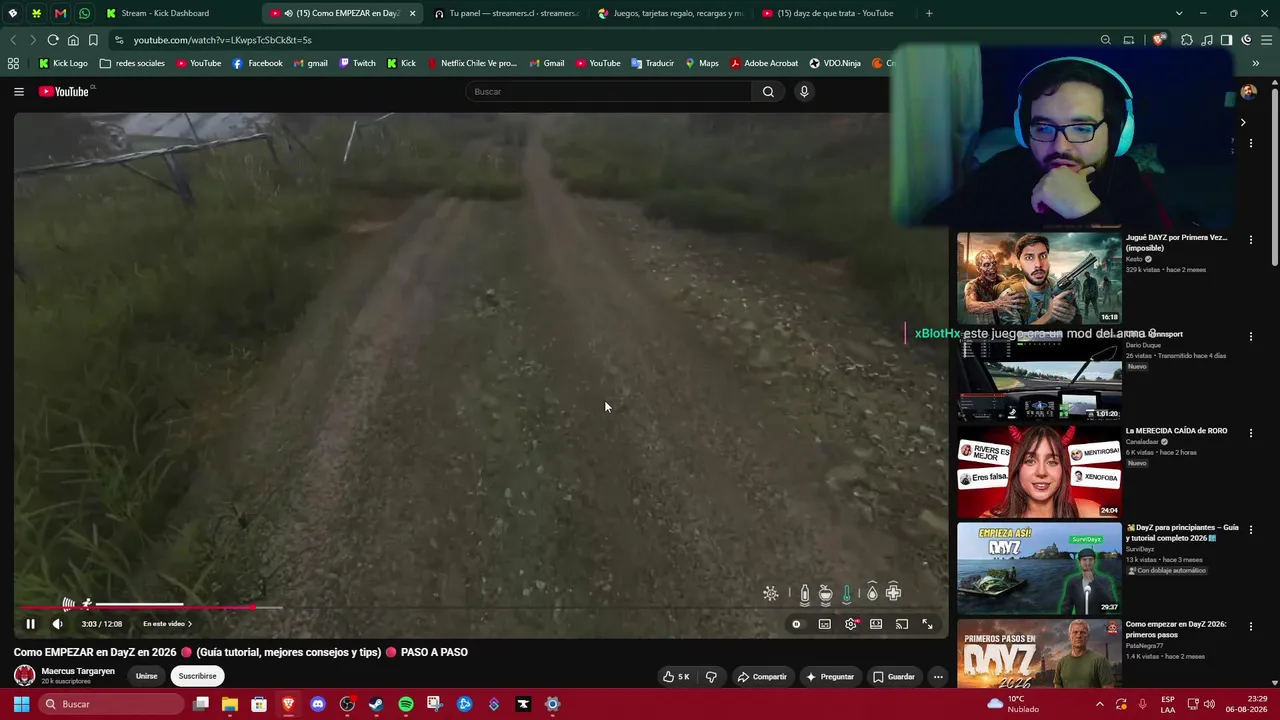Open the Brave Shields icon in the address bar
The height and width of the screenshot is (720, 1280).
click(x=1159, y=40)
